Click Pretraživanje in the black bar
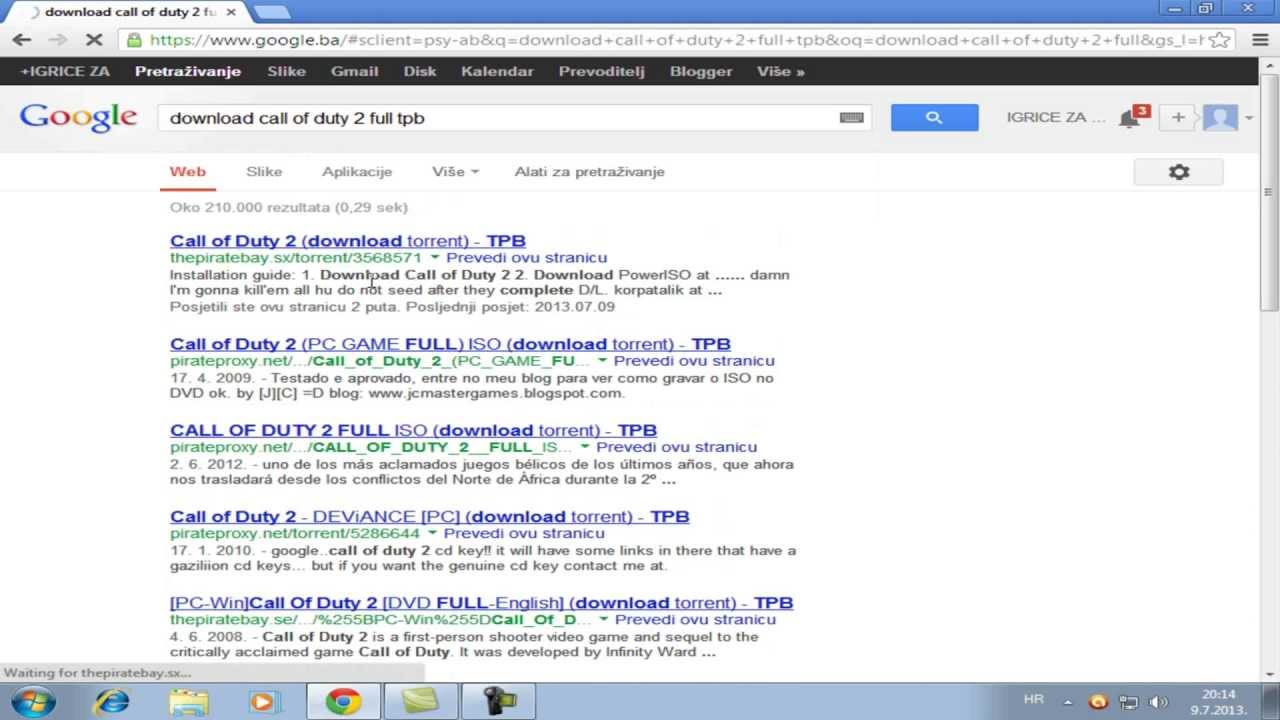The width and height of the screenshot is (1280, 720). click(x=188, y=72)
